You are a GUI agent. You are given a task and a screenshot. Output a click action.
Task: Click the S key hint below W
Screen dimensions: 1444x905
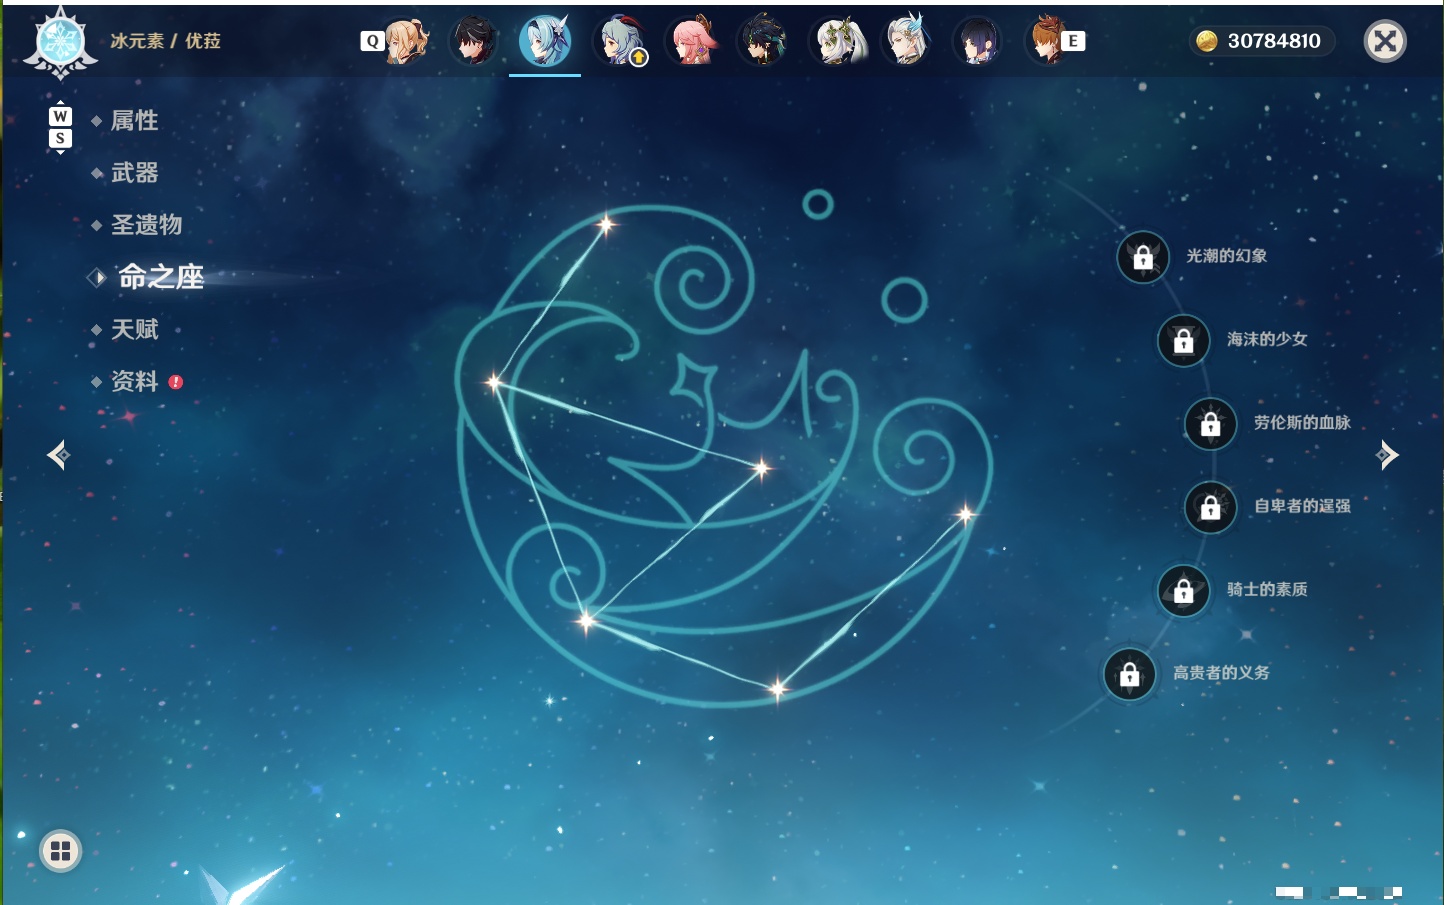click(60, 138)
